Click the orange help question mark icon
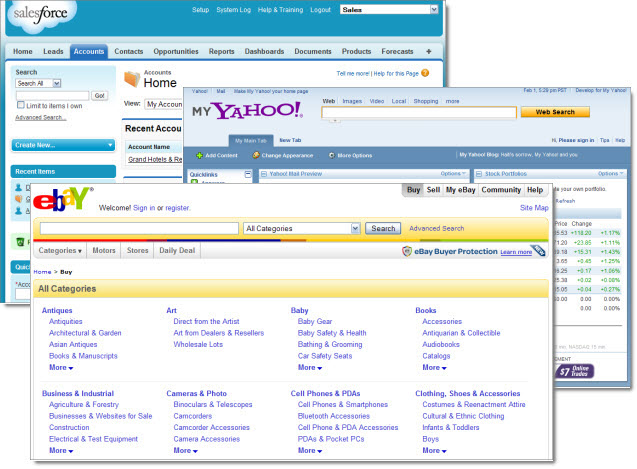Viewport: 637px width, 469px height. [425, 73]
